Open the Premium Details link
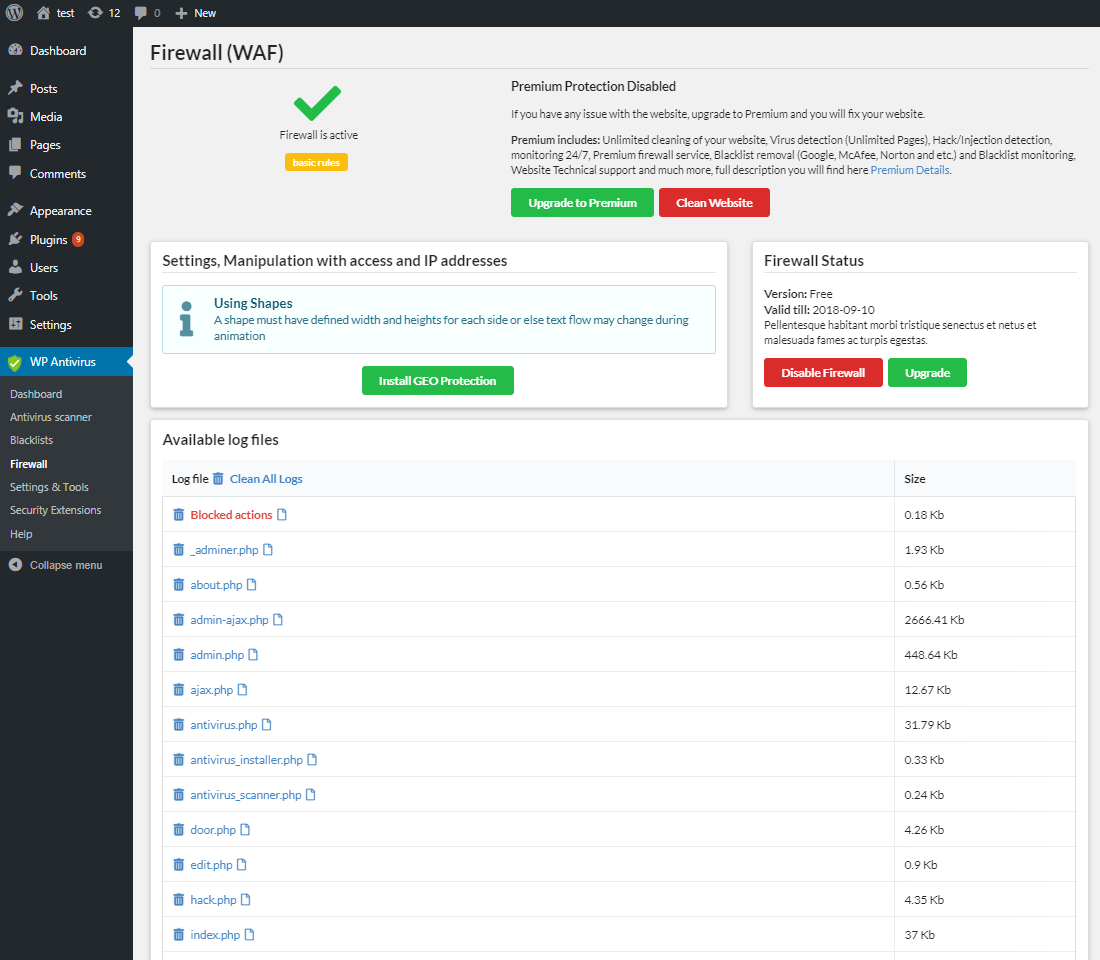This screenshot has height=960, width=1100. 909,170
